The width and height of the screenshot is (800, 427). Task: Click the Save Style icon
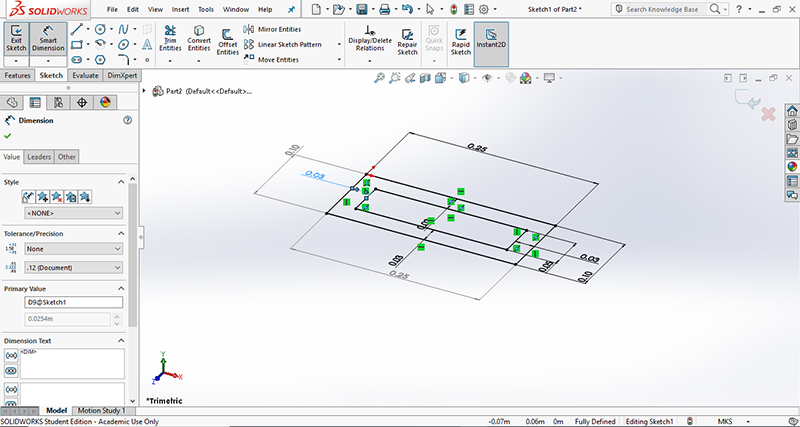71,196
